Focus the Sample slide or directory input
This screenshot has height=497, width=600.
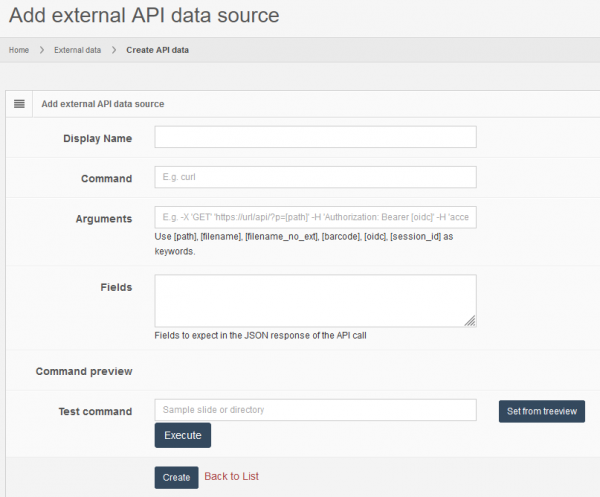coord(315,410)
